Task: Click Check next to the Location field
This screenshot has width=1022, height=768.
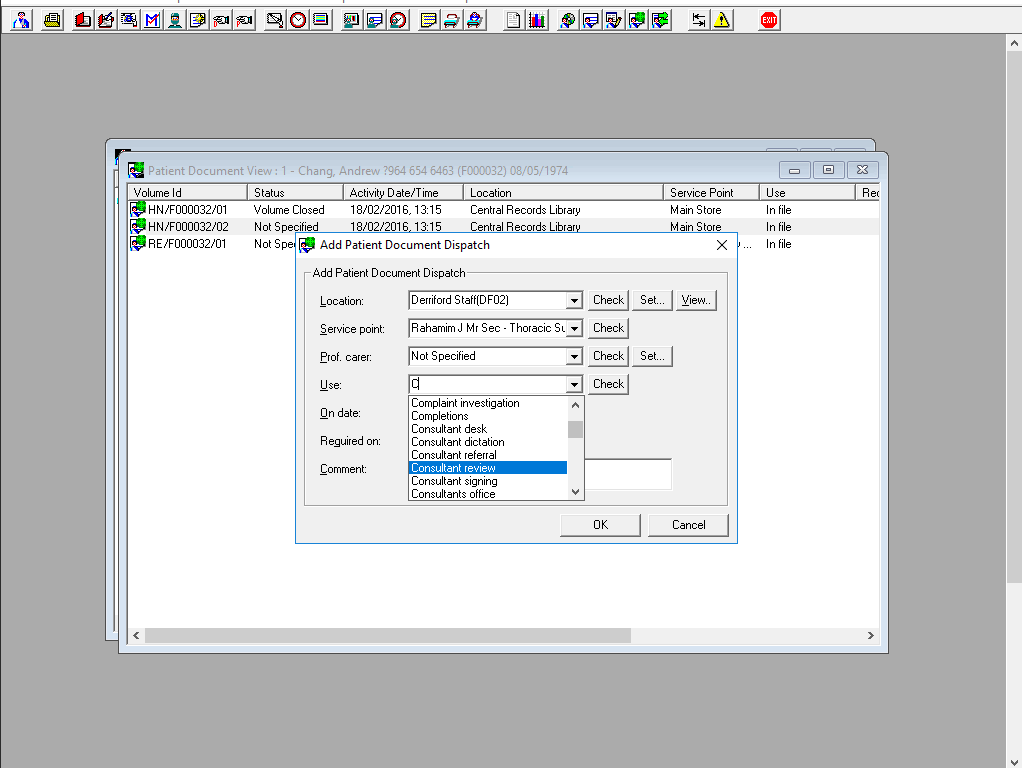Action: pos(608,300)
